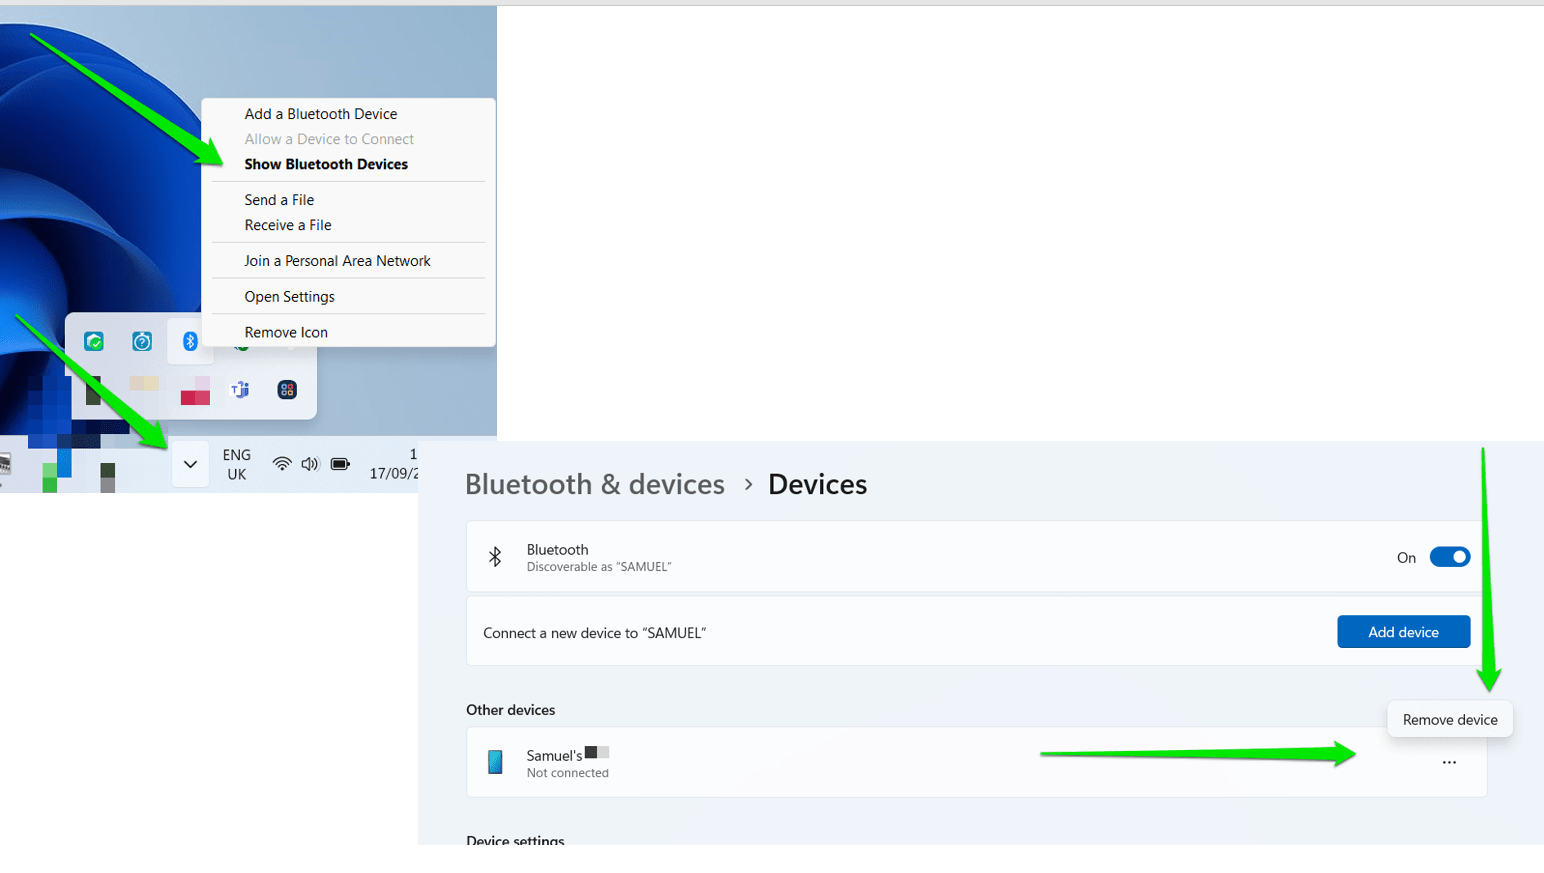Click the Bluetooth icon in tray overflow
This screenshot has height=873, width=1544.
[x=190, y=342]
